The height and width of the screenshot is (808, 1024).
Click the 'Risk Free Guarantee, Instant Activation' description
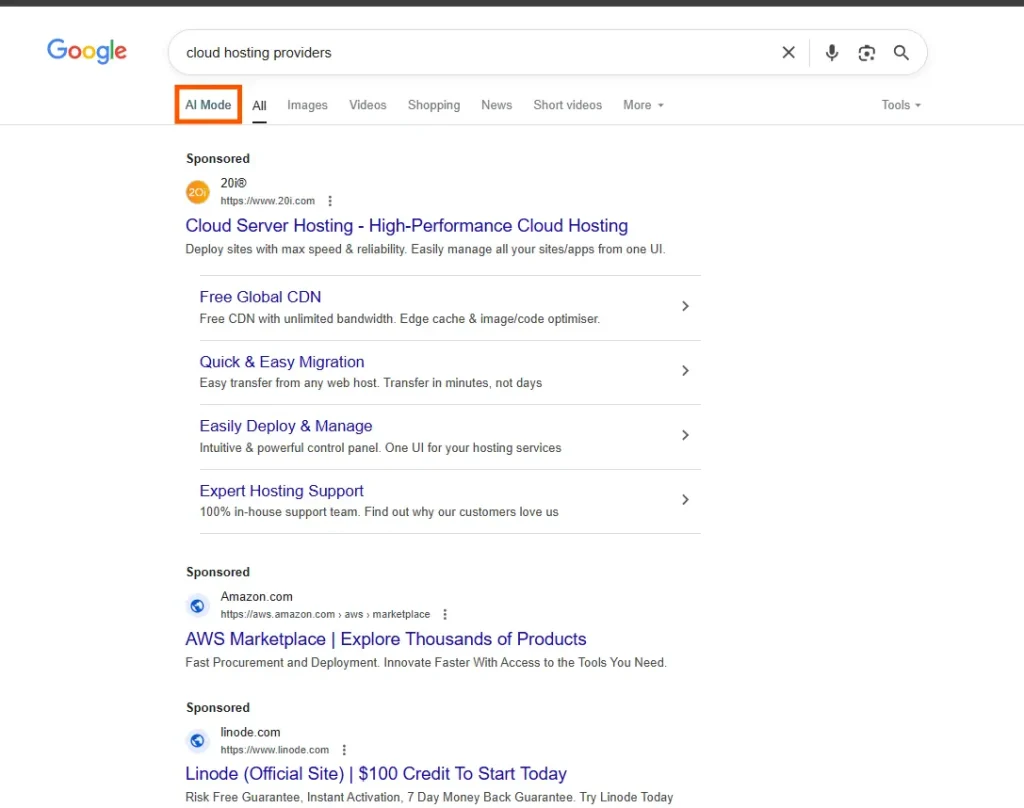point(429,798)
